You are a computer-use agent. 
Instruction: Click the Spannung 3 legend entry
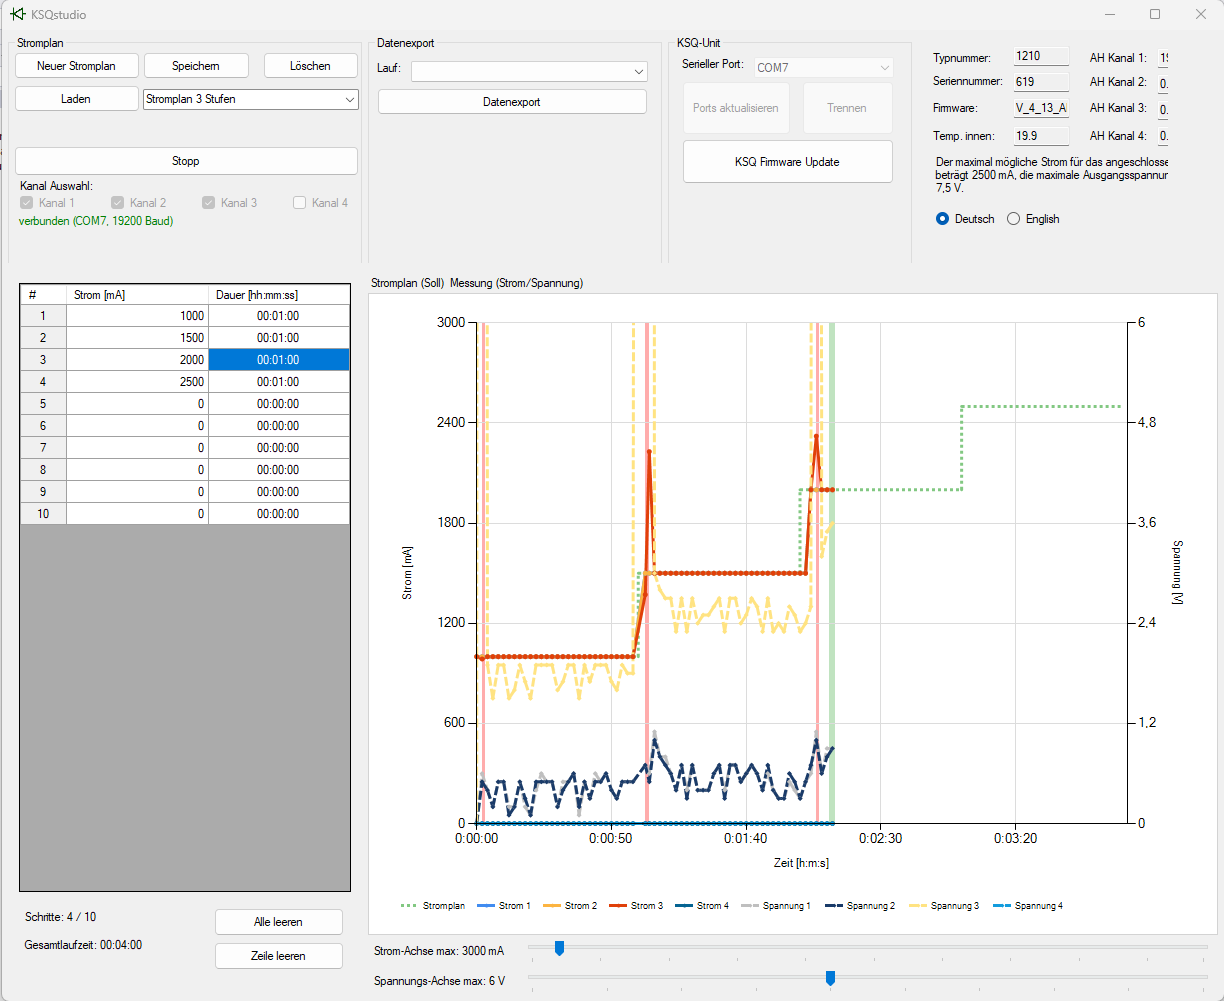tap(942, 906)
